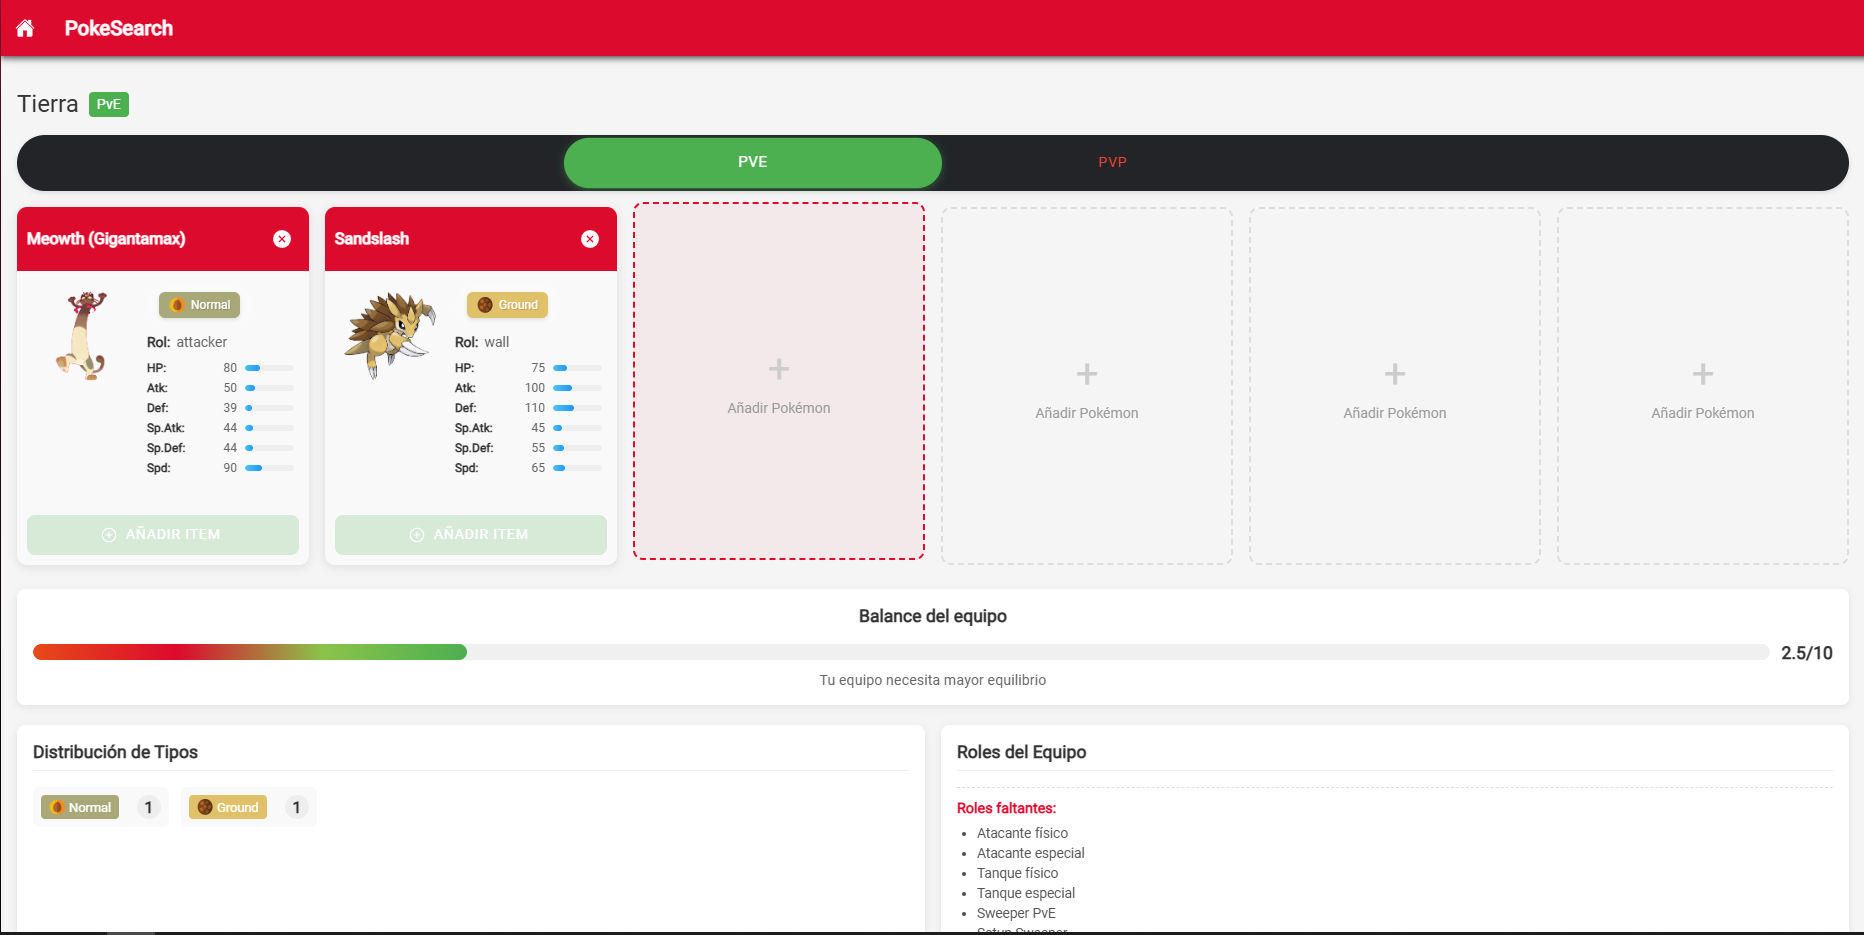Click Meowth's Spd stat bar

coord(270,468)
